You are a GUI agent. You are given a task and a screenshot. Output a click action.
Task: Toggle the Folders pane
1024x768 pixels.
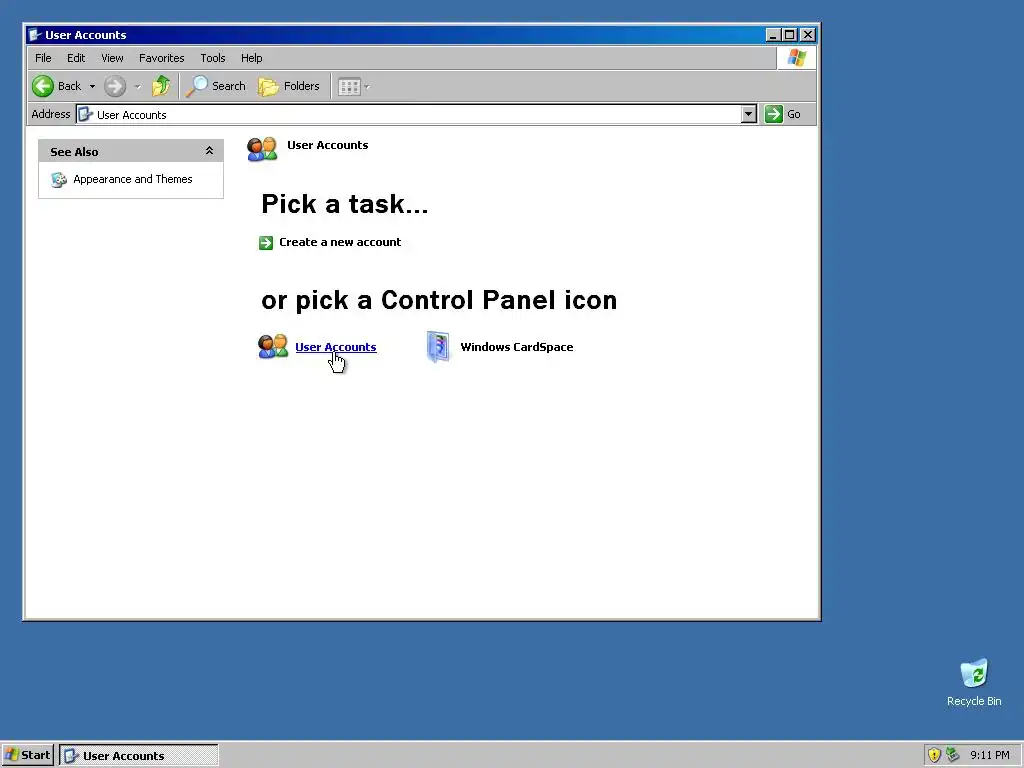(289, 86)
